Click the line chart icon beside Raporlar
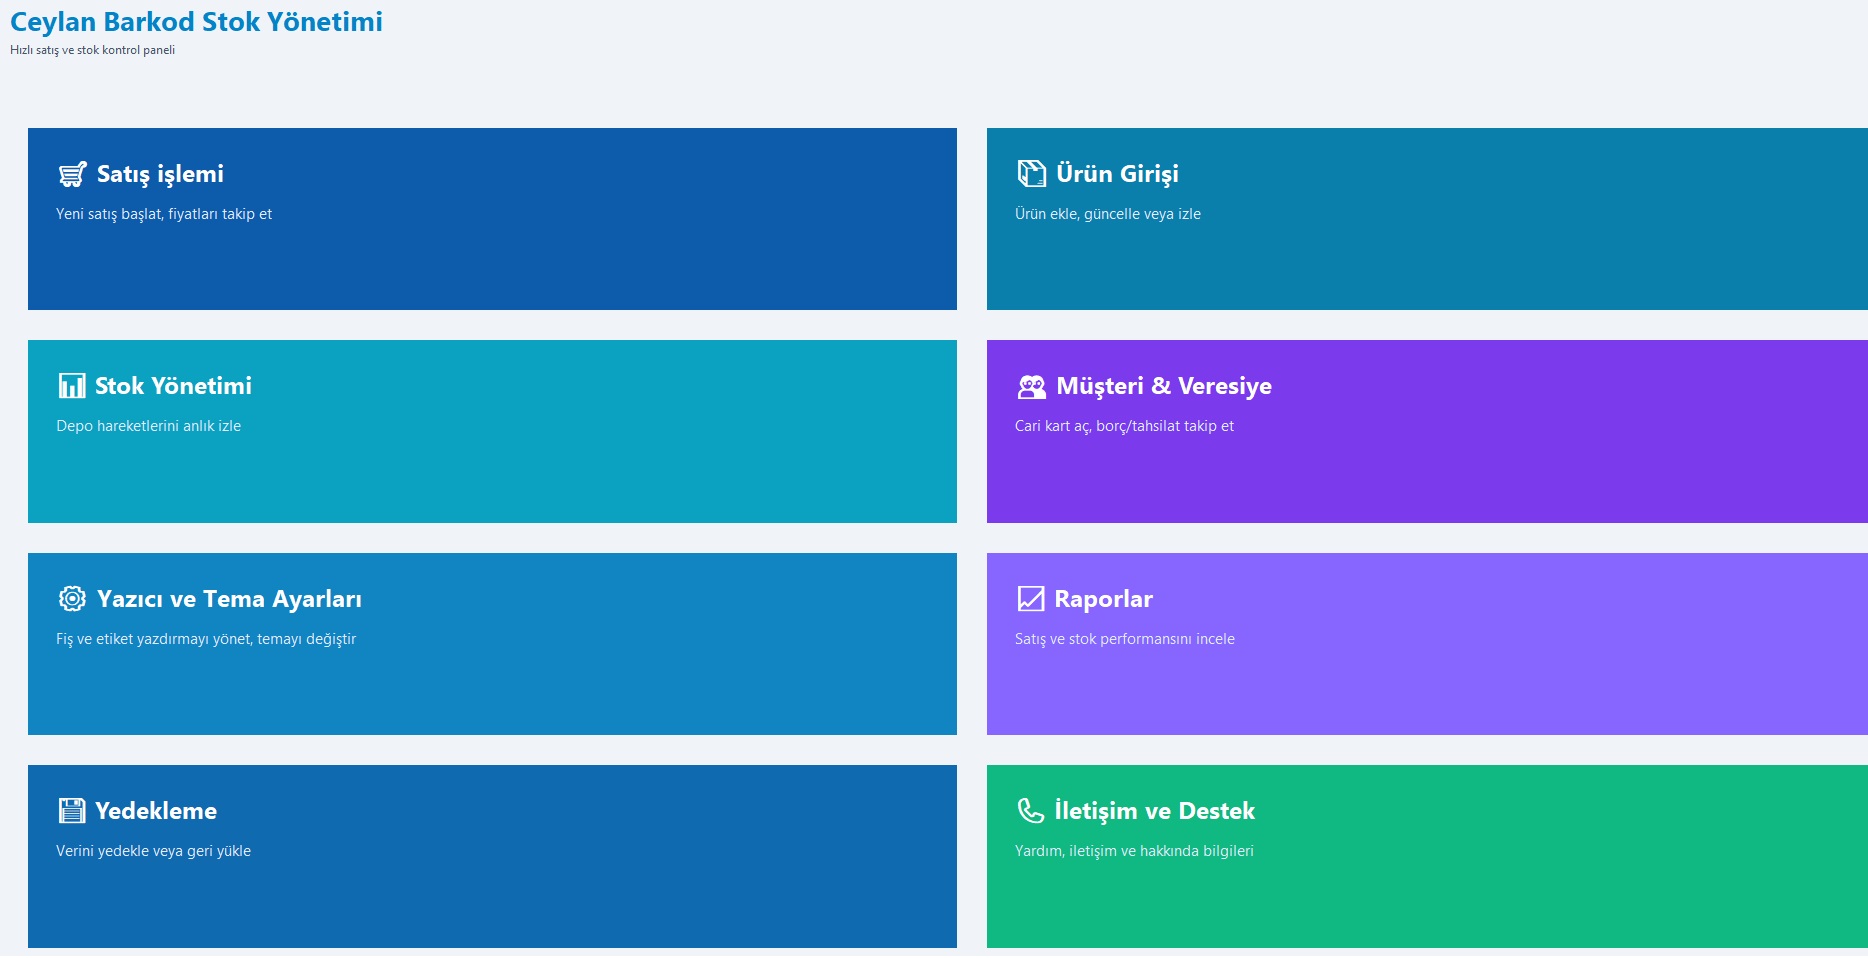Image resolution: width=1868 pixels, height=958 pixels. click(1030, 599)
